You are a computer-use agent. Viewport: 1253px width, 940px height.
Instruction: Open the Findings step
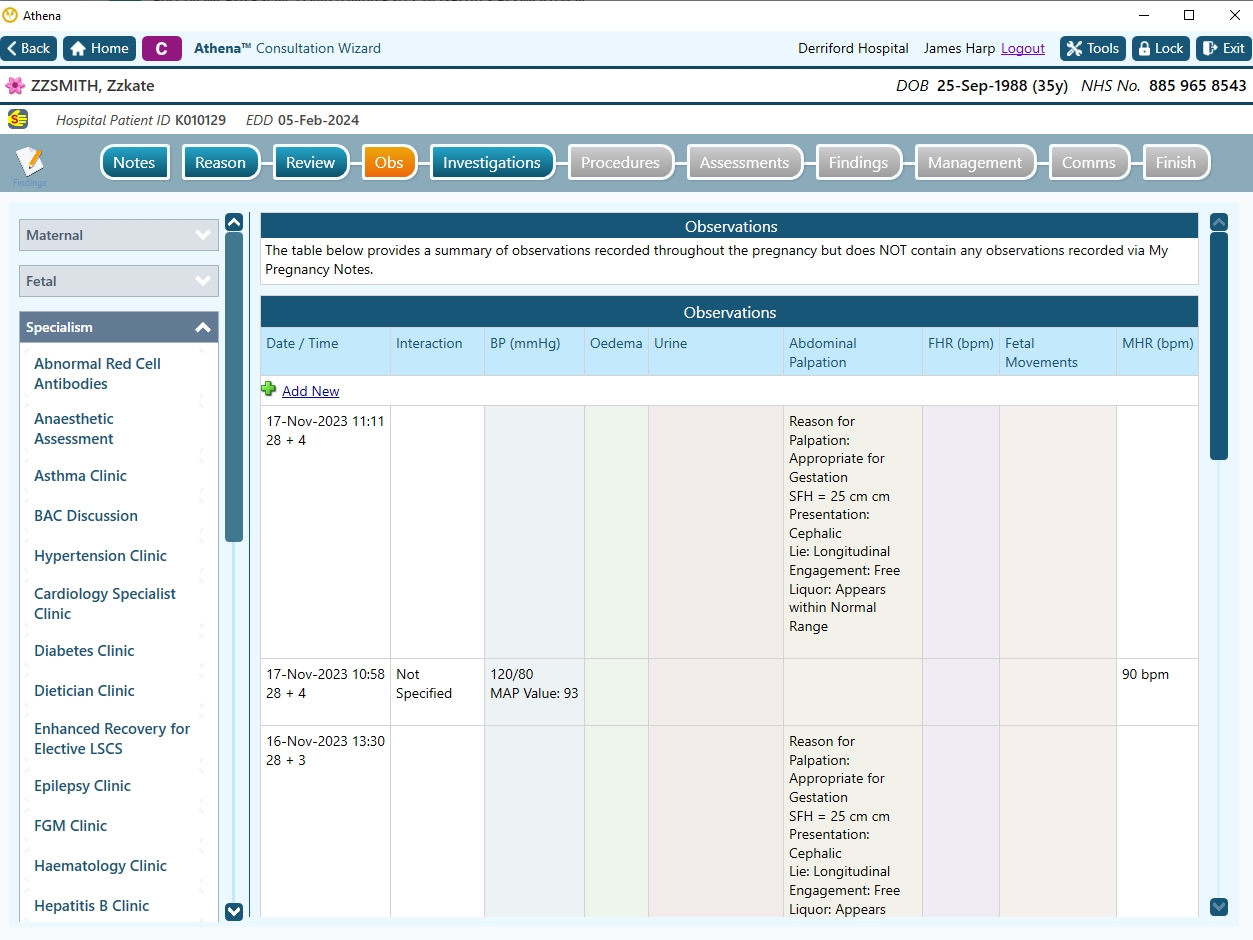858,163
